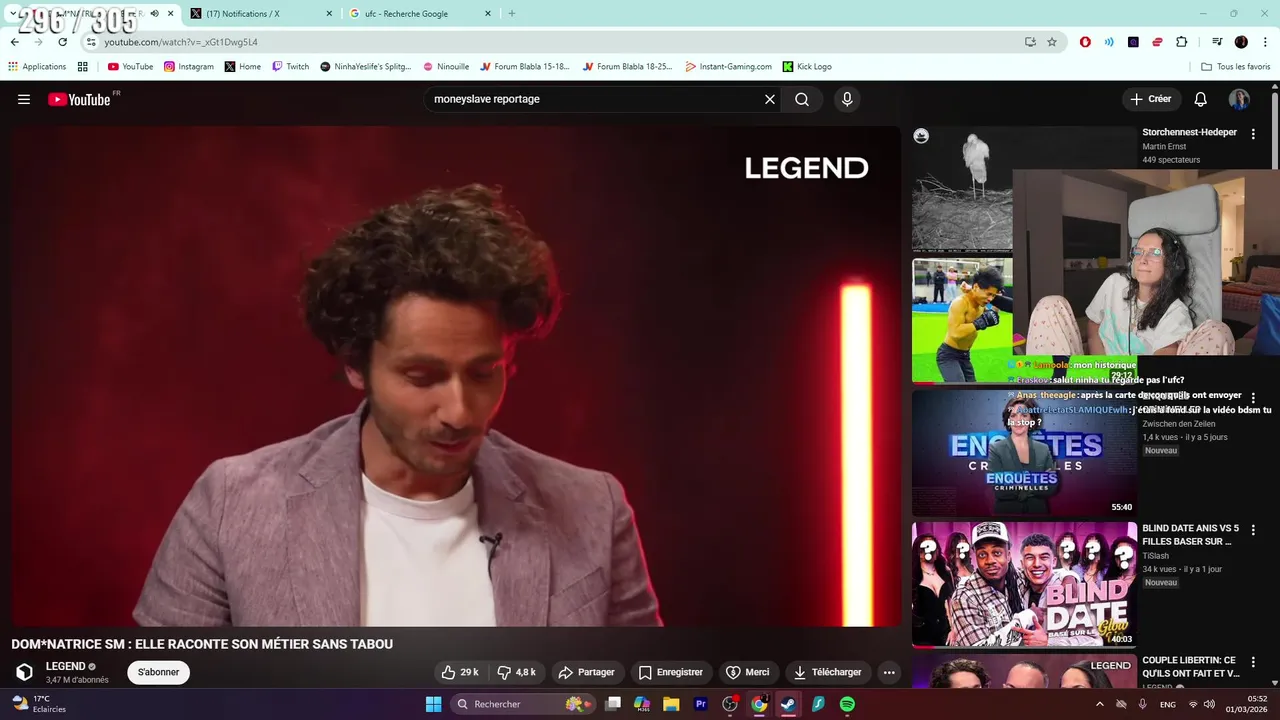Open the blue sound-waves extension icon
The width and height of the screenshot is (1280, 720).
coord(1109,42)
